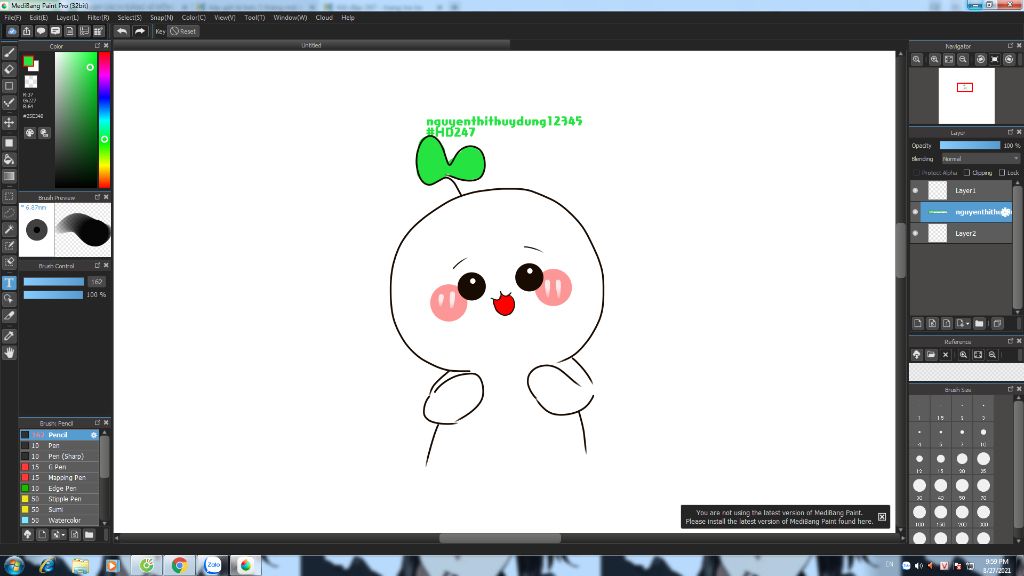This screenshot has height=576, width=1024.
Task: Add a new layer in Layer panel
Action: point(918,323)
